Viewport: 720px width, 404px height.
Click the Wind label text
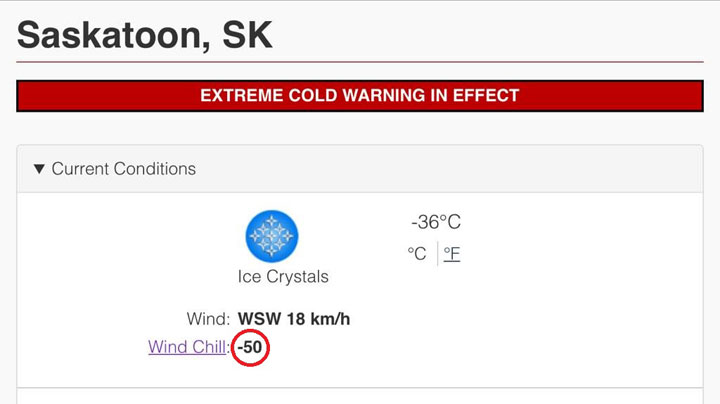pos(208,320)
